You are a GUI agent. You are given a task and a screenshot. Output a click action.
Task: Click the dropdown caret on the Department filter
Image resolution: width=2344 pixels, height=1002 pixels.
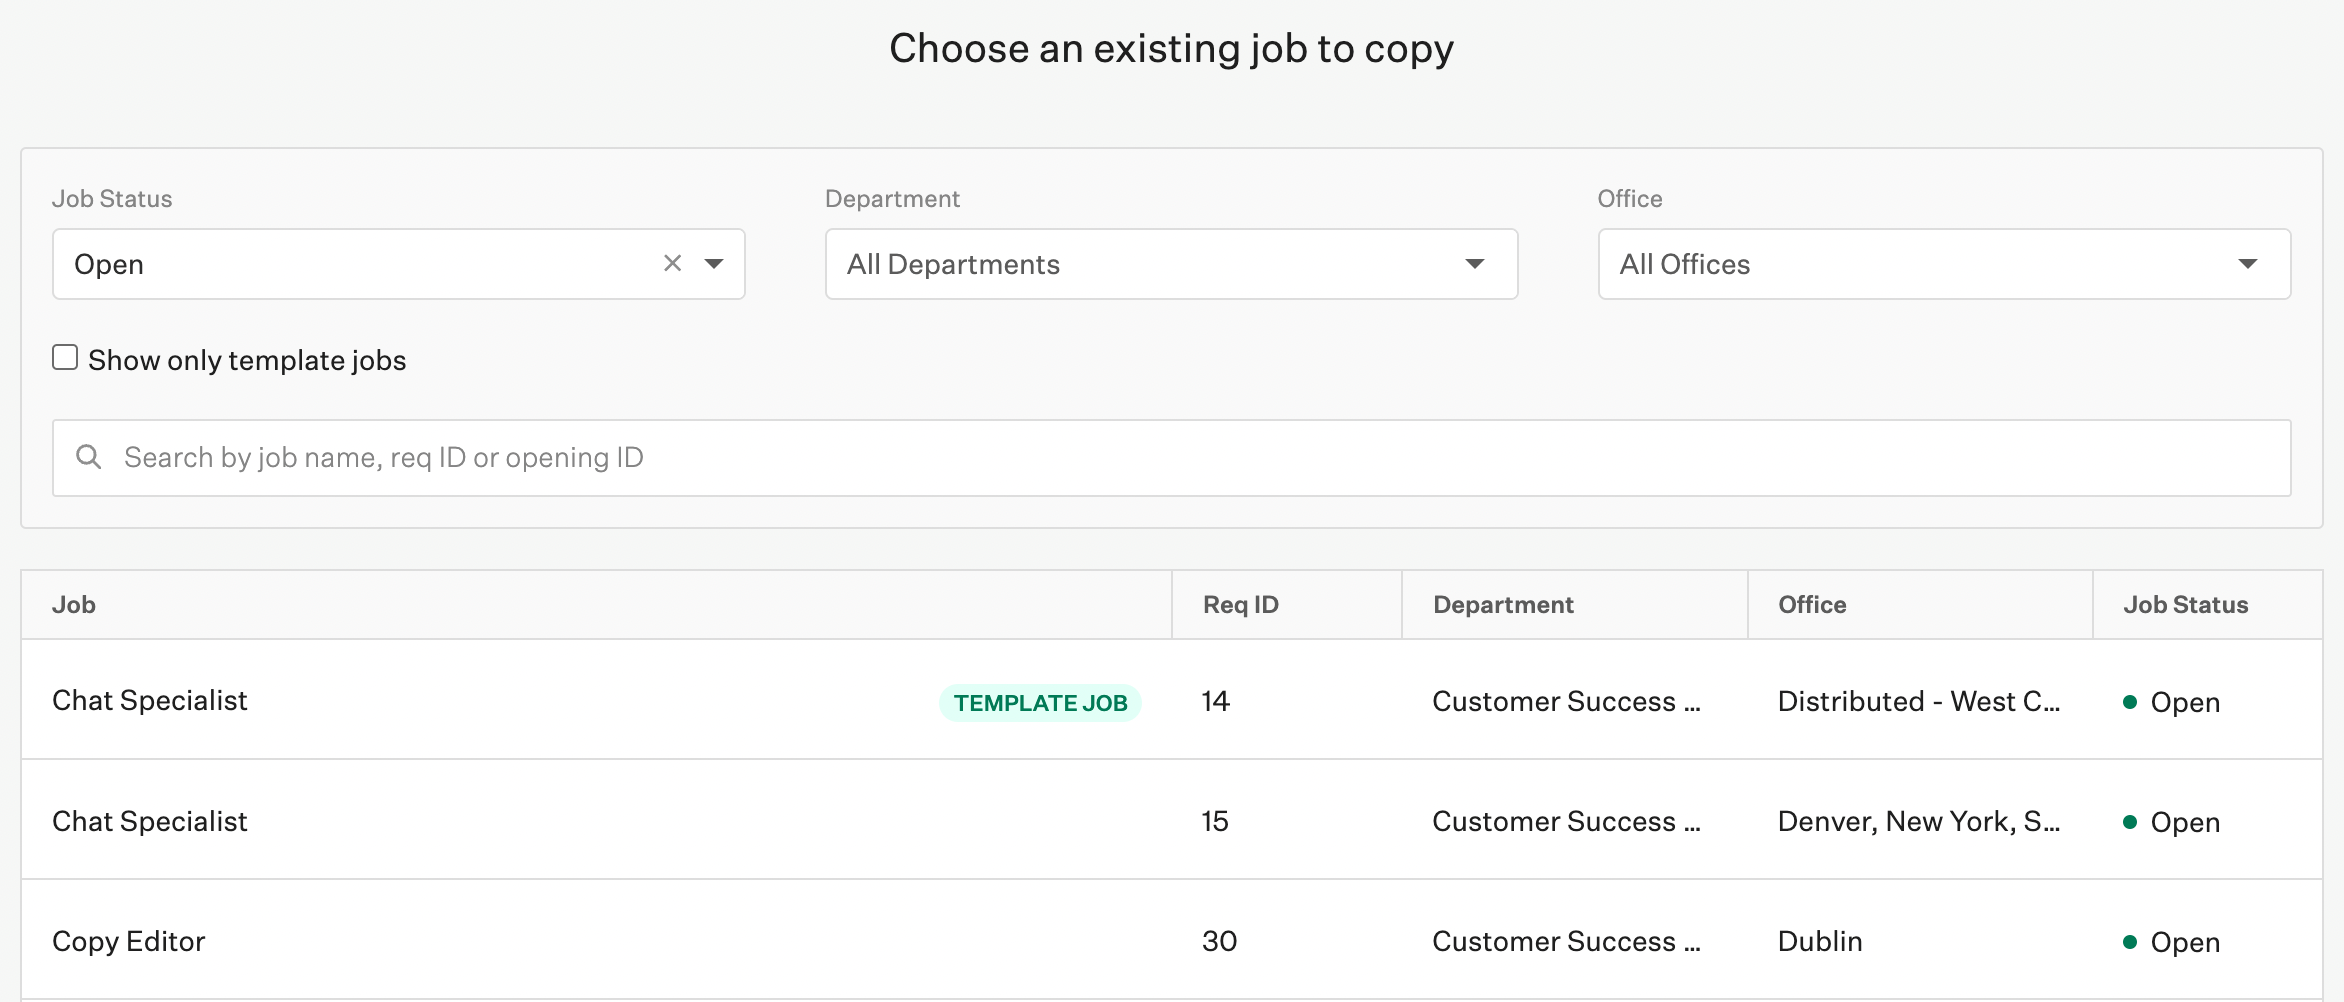(x=1474, y=263)
